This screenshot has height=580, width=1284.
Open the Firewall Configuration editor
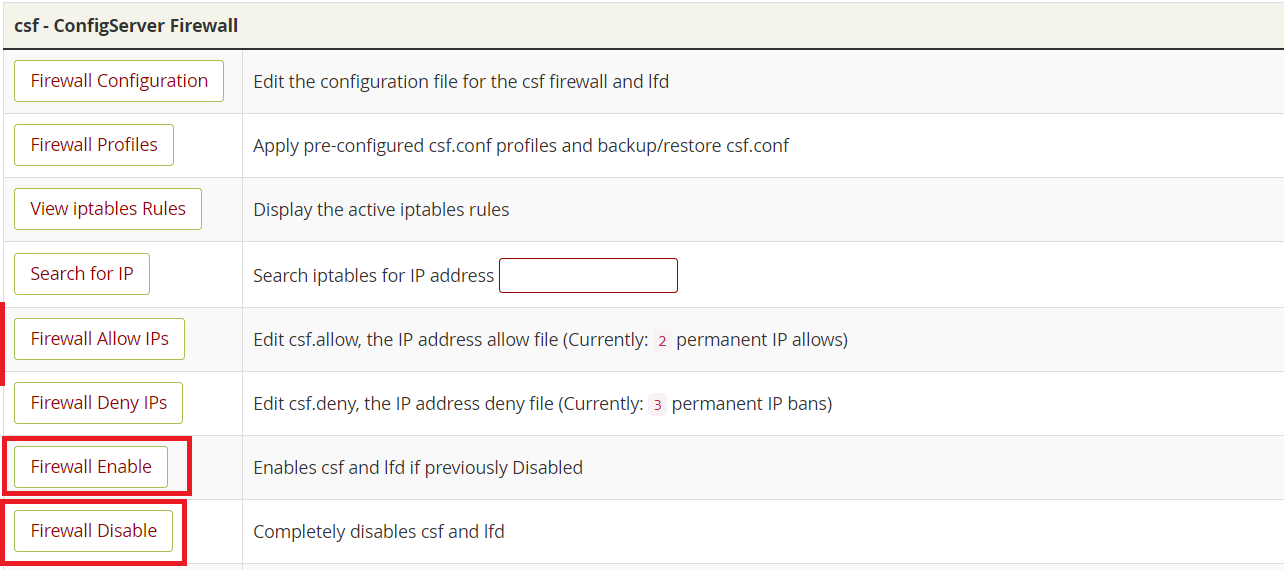(x=118, y=80)
